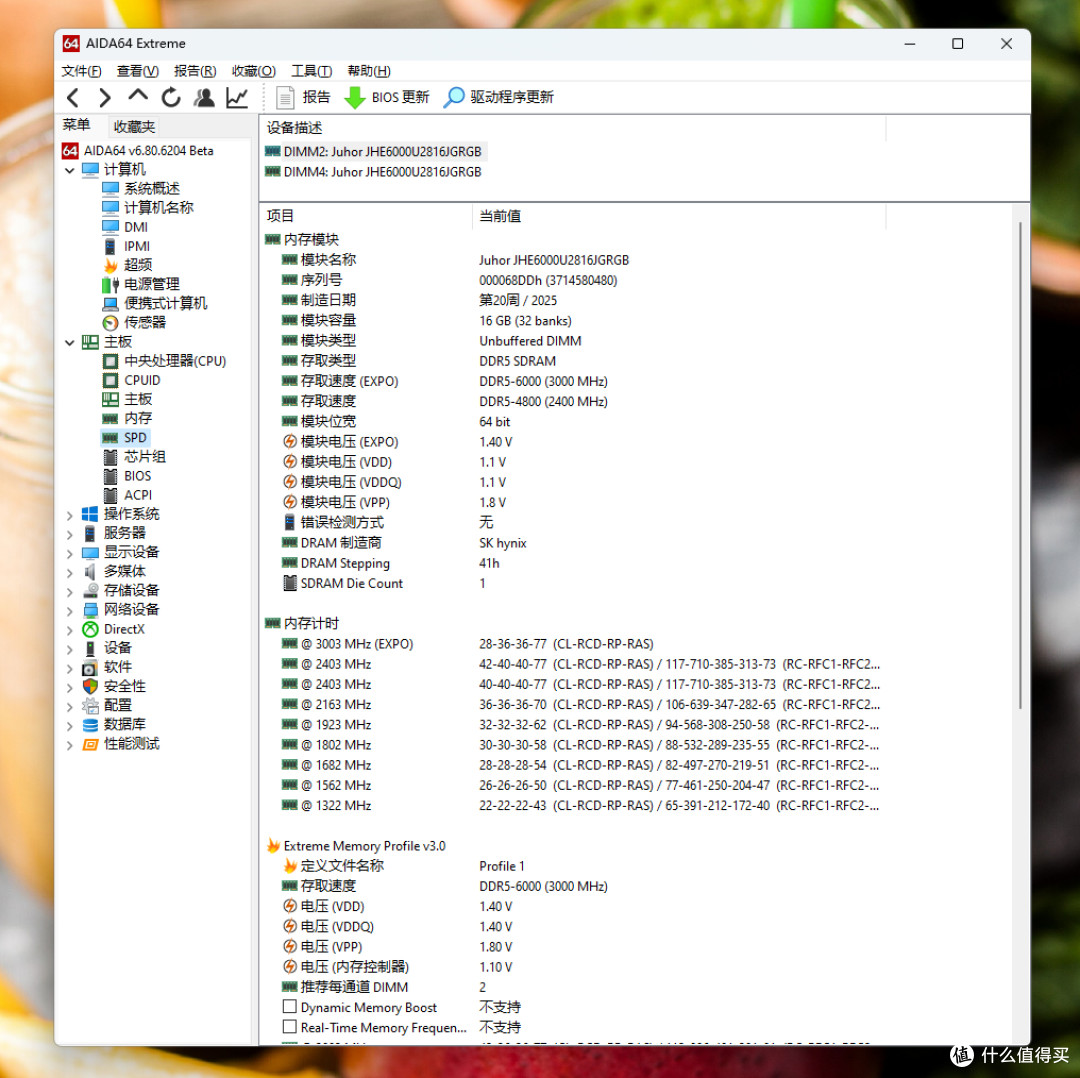Viewport: 1080px width, 1078px height.
Task: Select the DIMM4: Juhor JHE6000U2816JGRGB device
Action: pyautogui.click(x=374, y=172)
